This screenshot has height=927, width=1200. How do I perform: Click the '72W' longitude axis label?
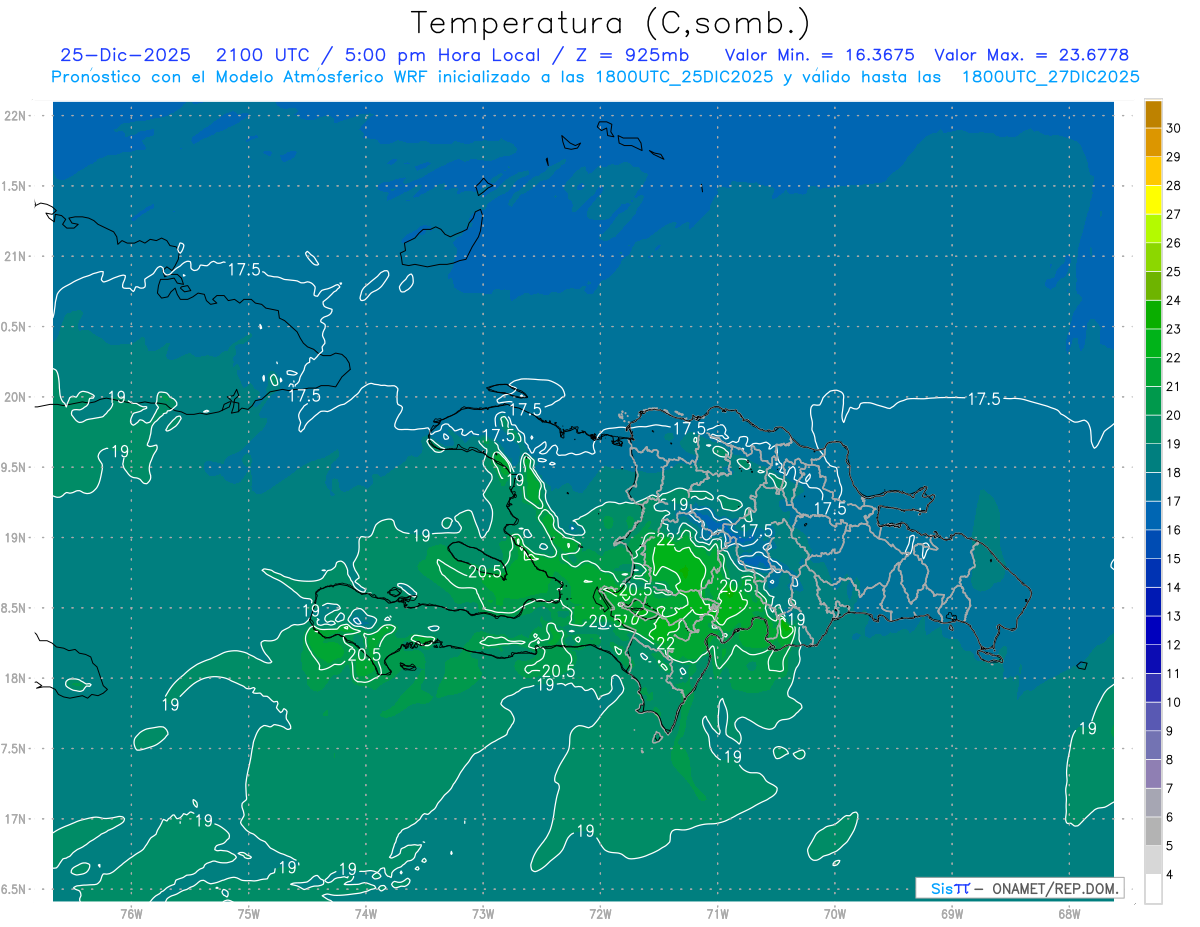coord(601,913)
